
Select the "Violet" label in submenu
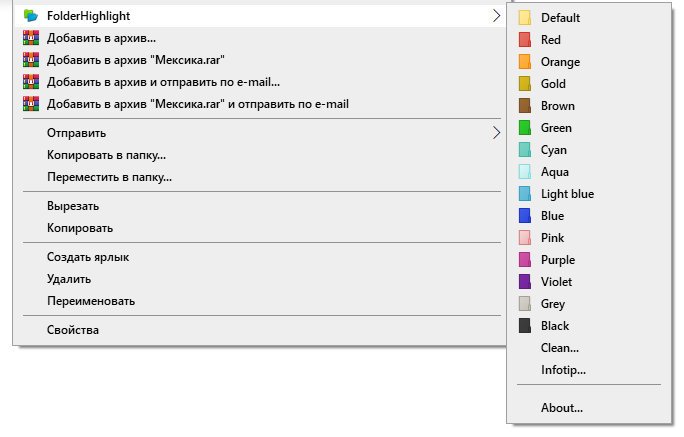(x=556, y=282)
